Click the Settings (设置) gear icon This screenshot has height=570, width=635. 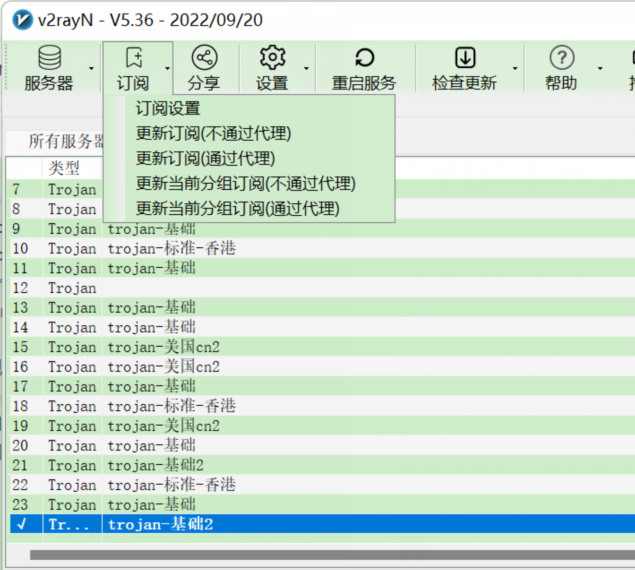point(272,58)
